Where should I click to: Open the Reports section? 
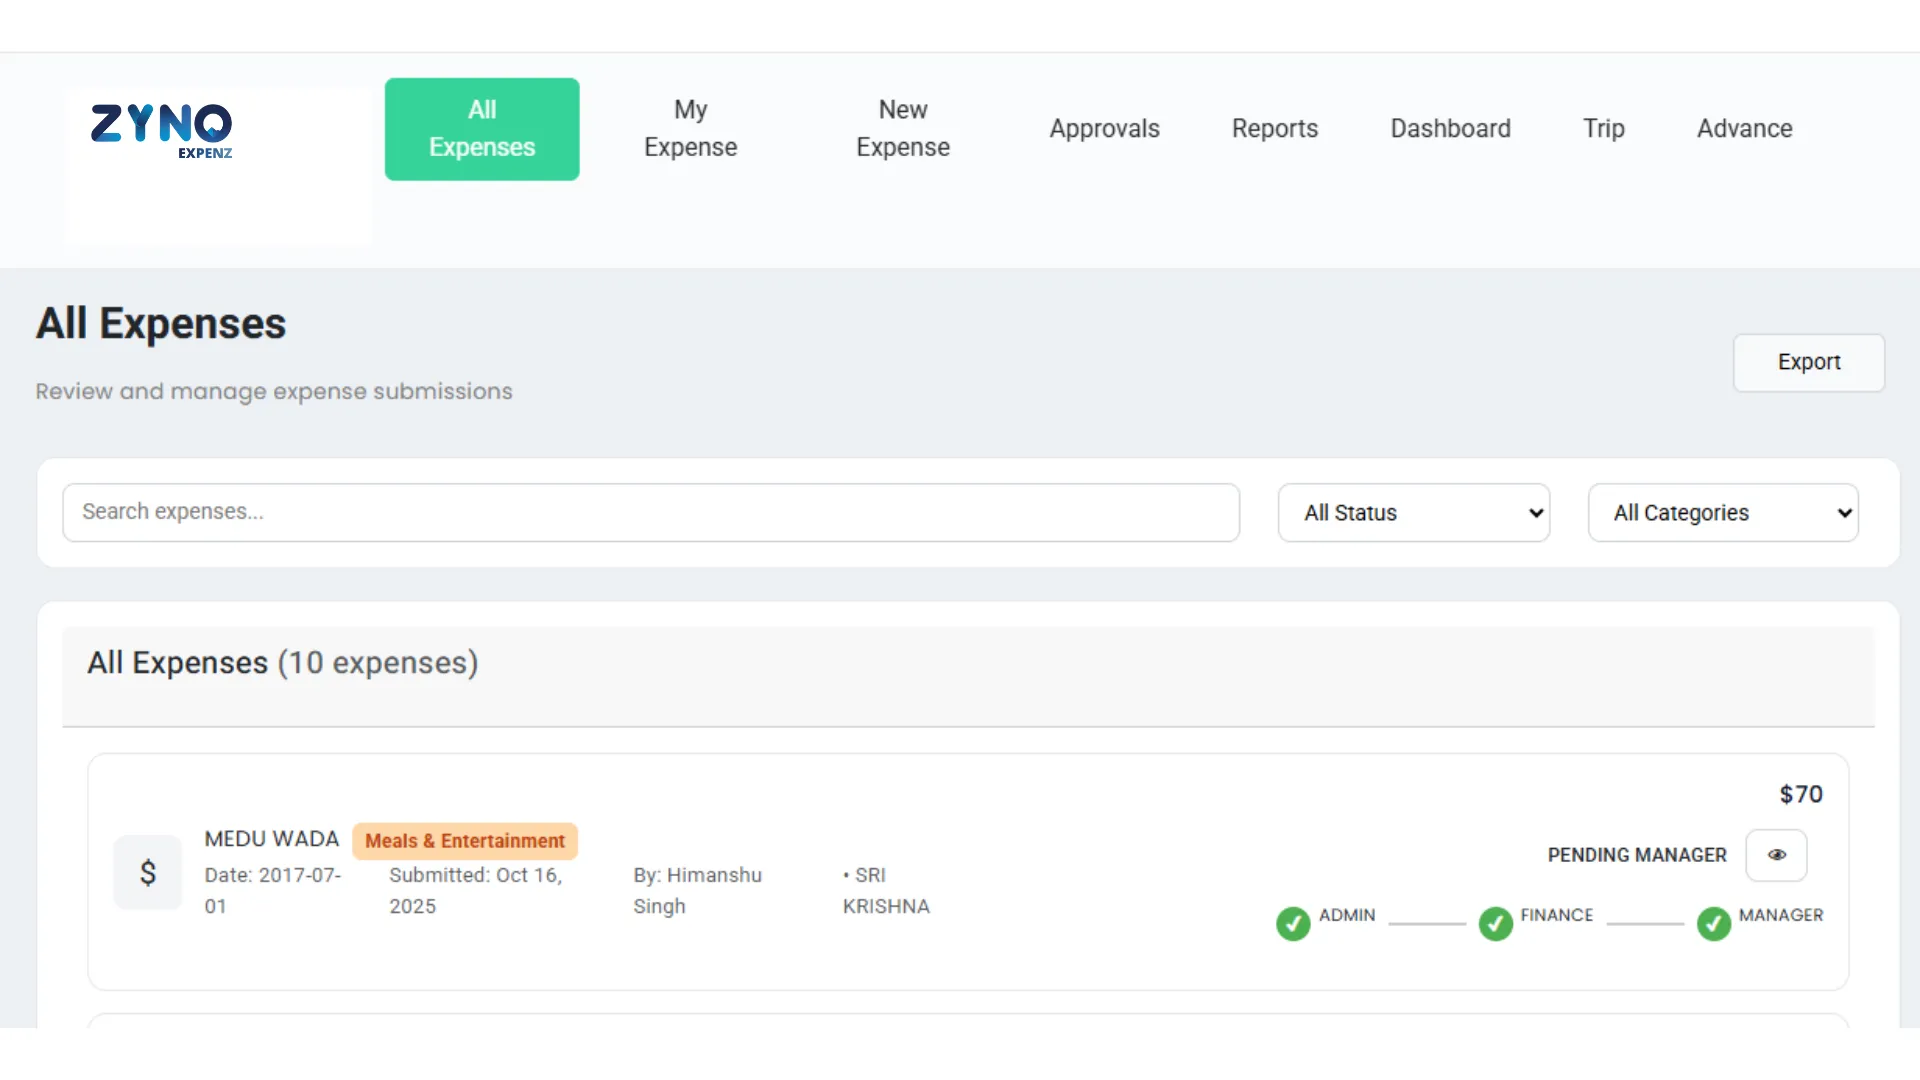tap(1274, 129)
